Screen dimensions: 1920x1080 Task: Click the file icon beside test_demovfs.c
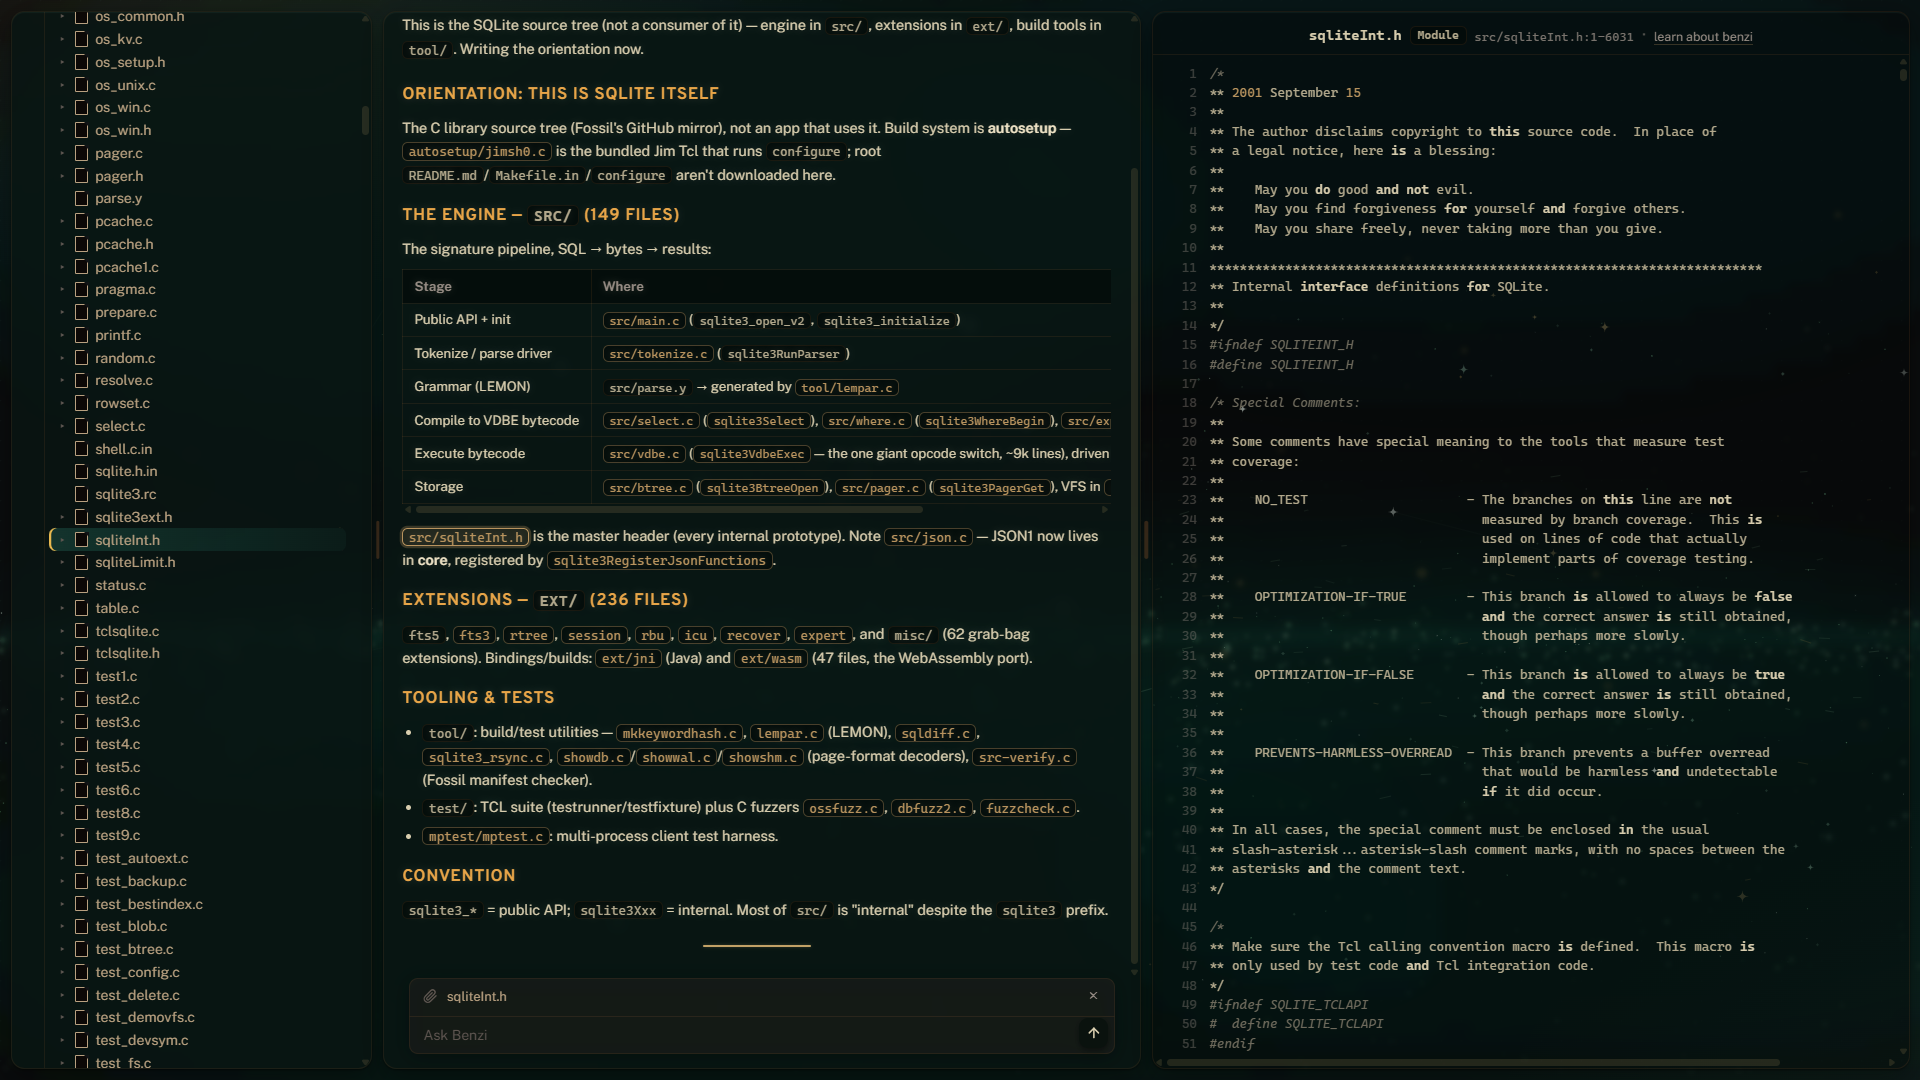pos(82,1017)
